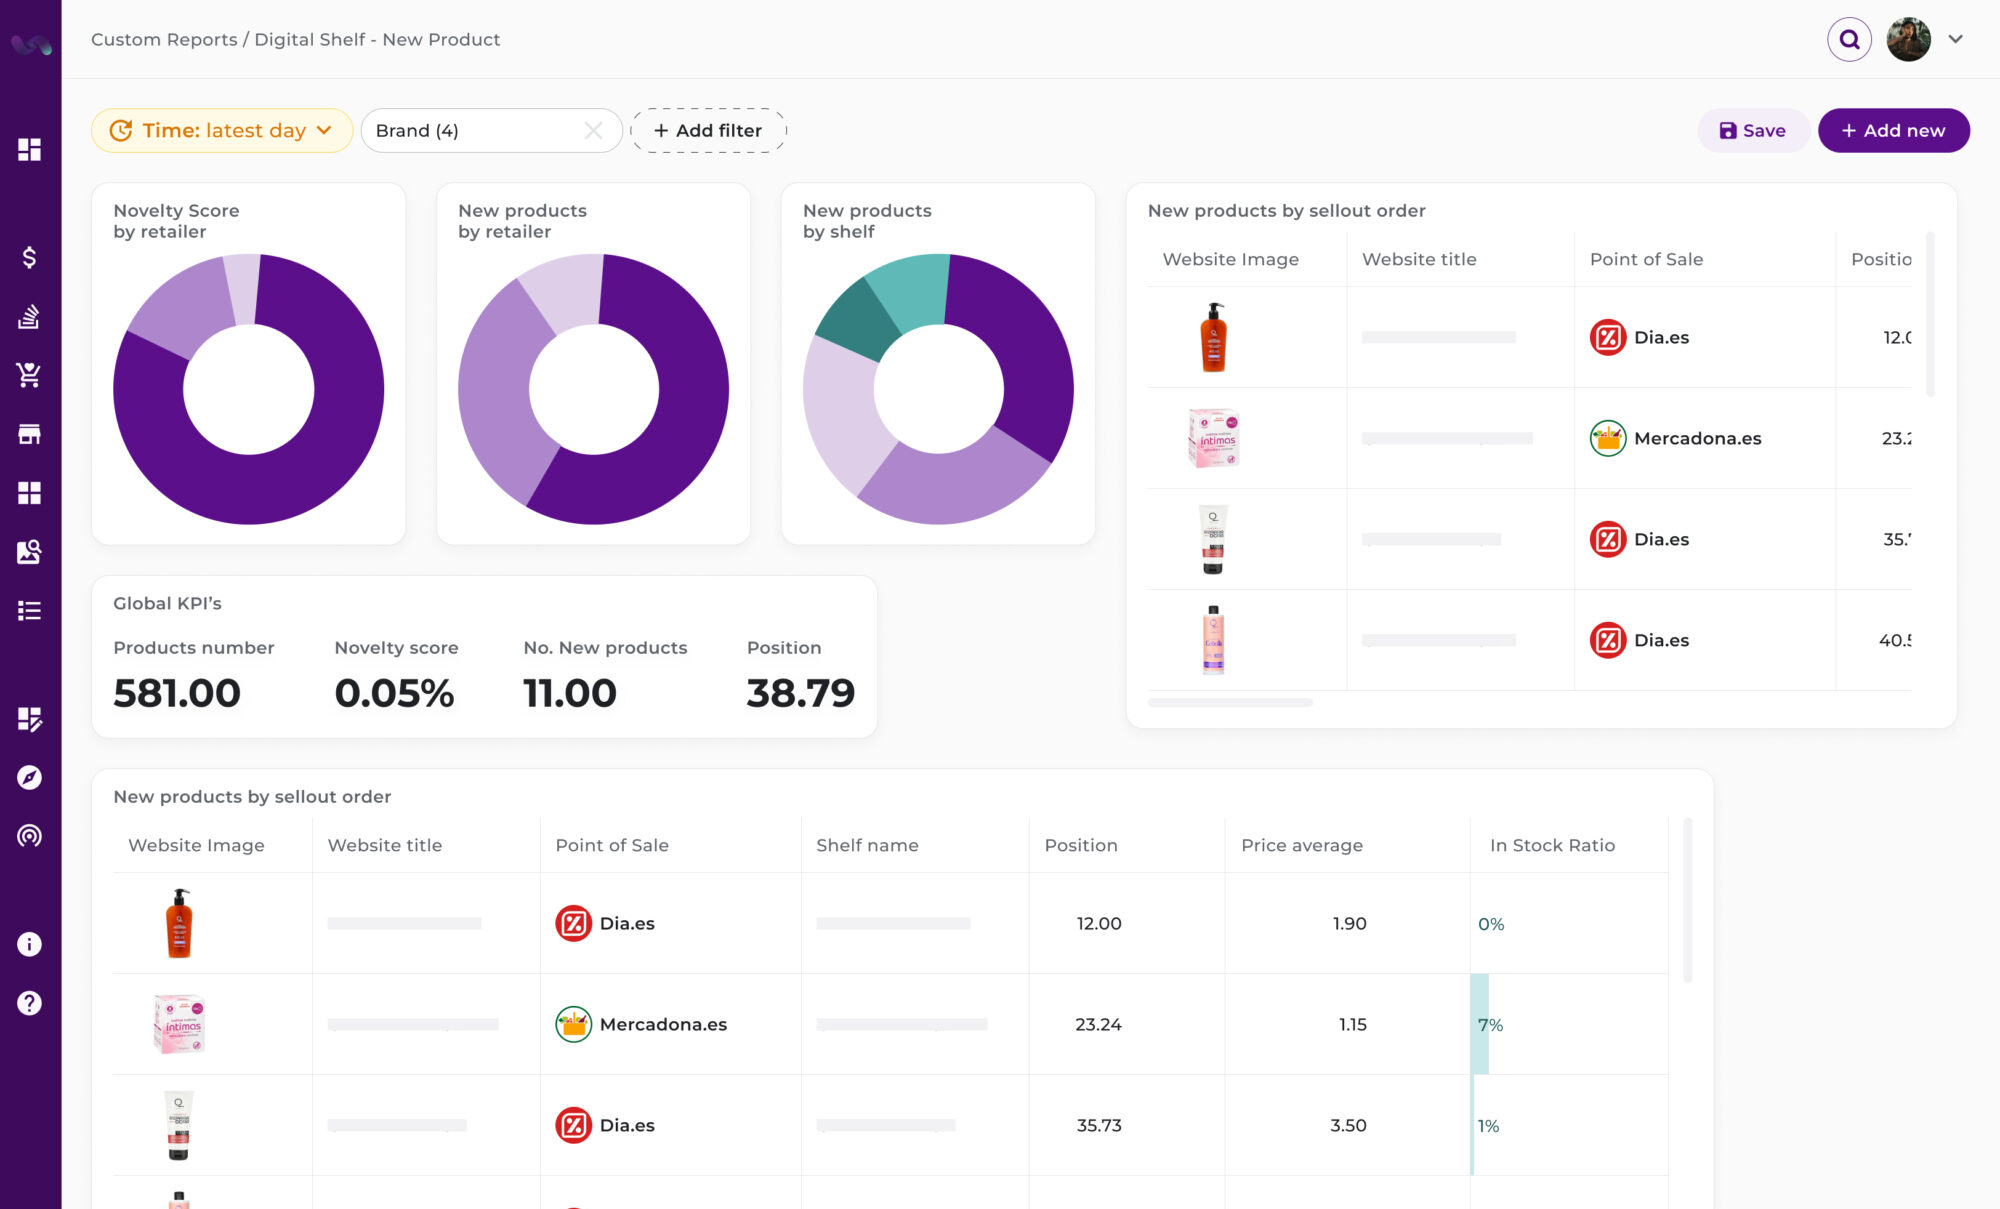This screenshot has height=1209, width=2000.
Task: Click the search icon in the top bar
Action: coord(1851,39)
